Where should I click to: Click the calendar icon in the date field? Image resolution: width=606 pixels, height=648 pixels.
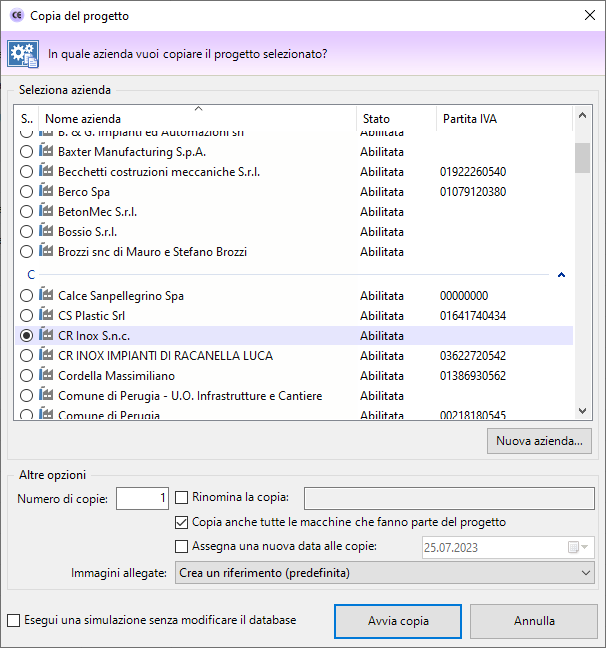coord(573,547)
